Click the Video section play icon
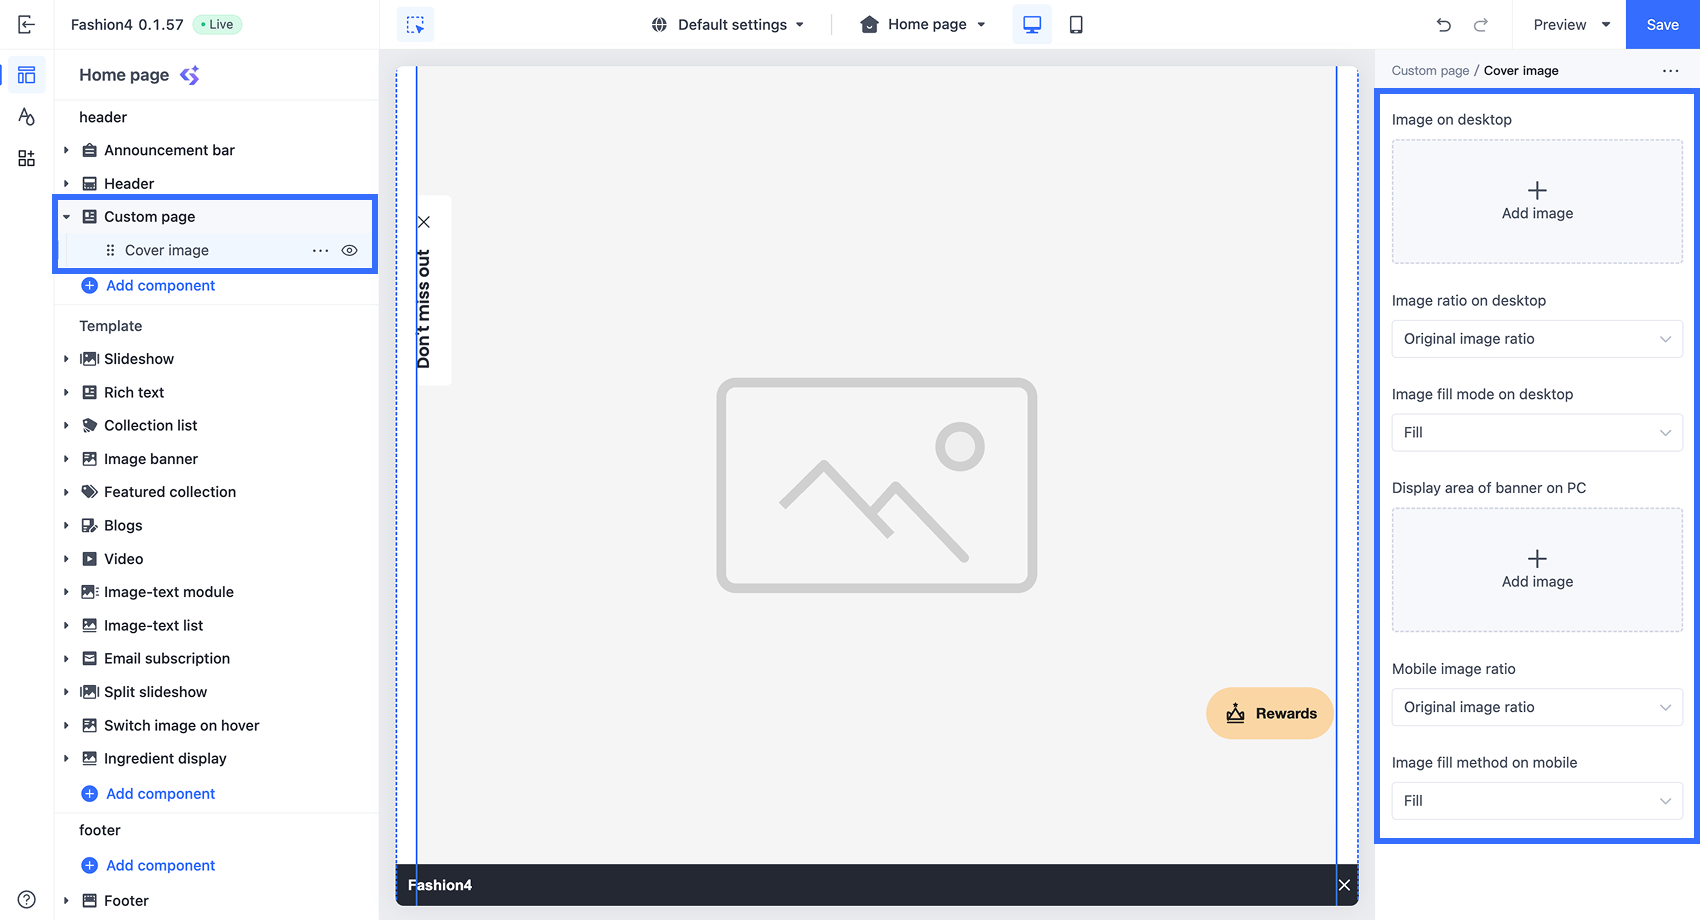The width and height of the screenshot is (1700, 920). point(90,559)
